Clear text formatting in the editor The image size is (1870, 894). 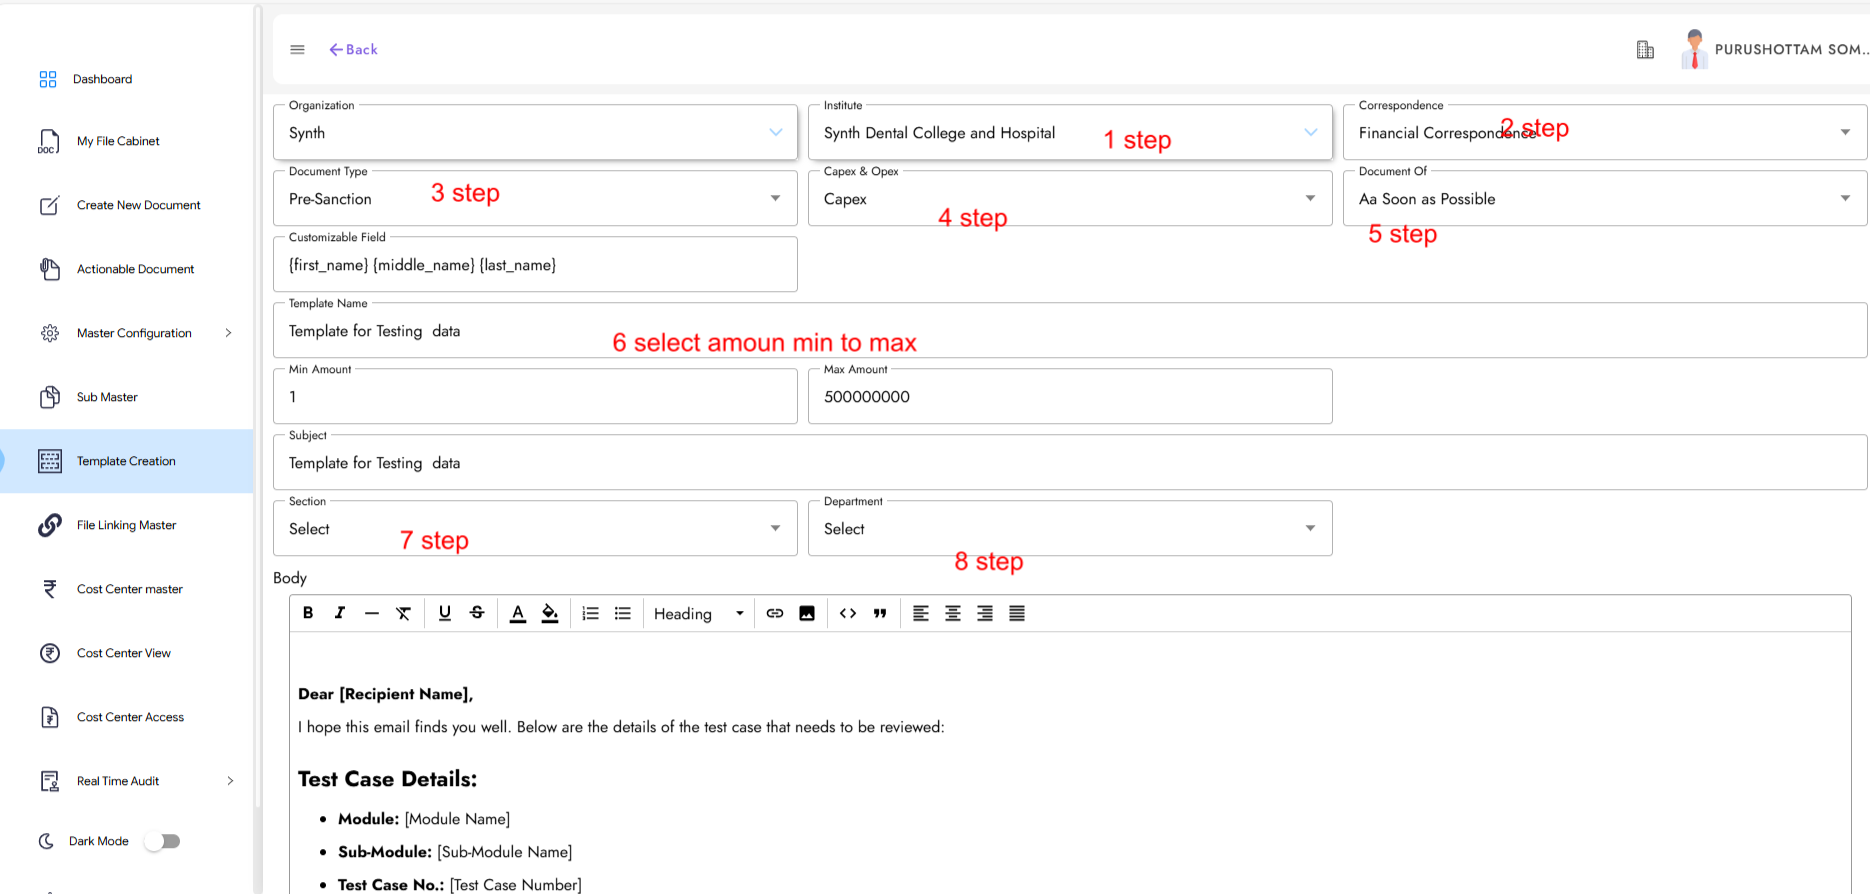pyautogui.click(x=403, y=613)
